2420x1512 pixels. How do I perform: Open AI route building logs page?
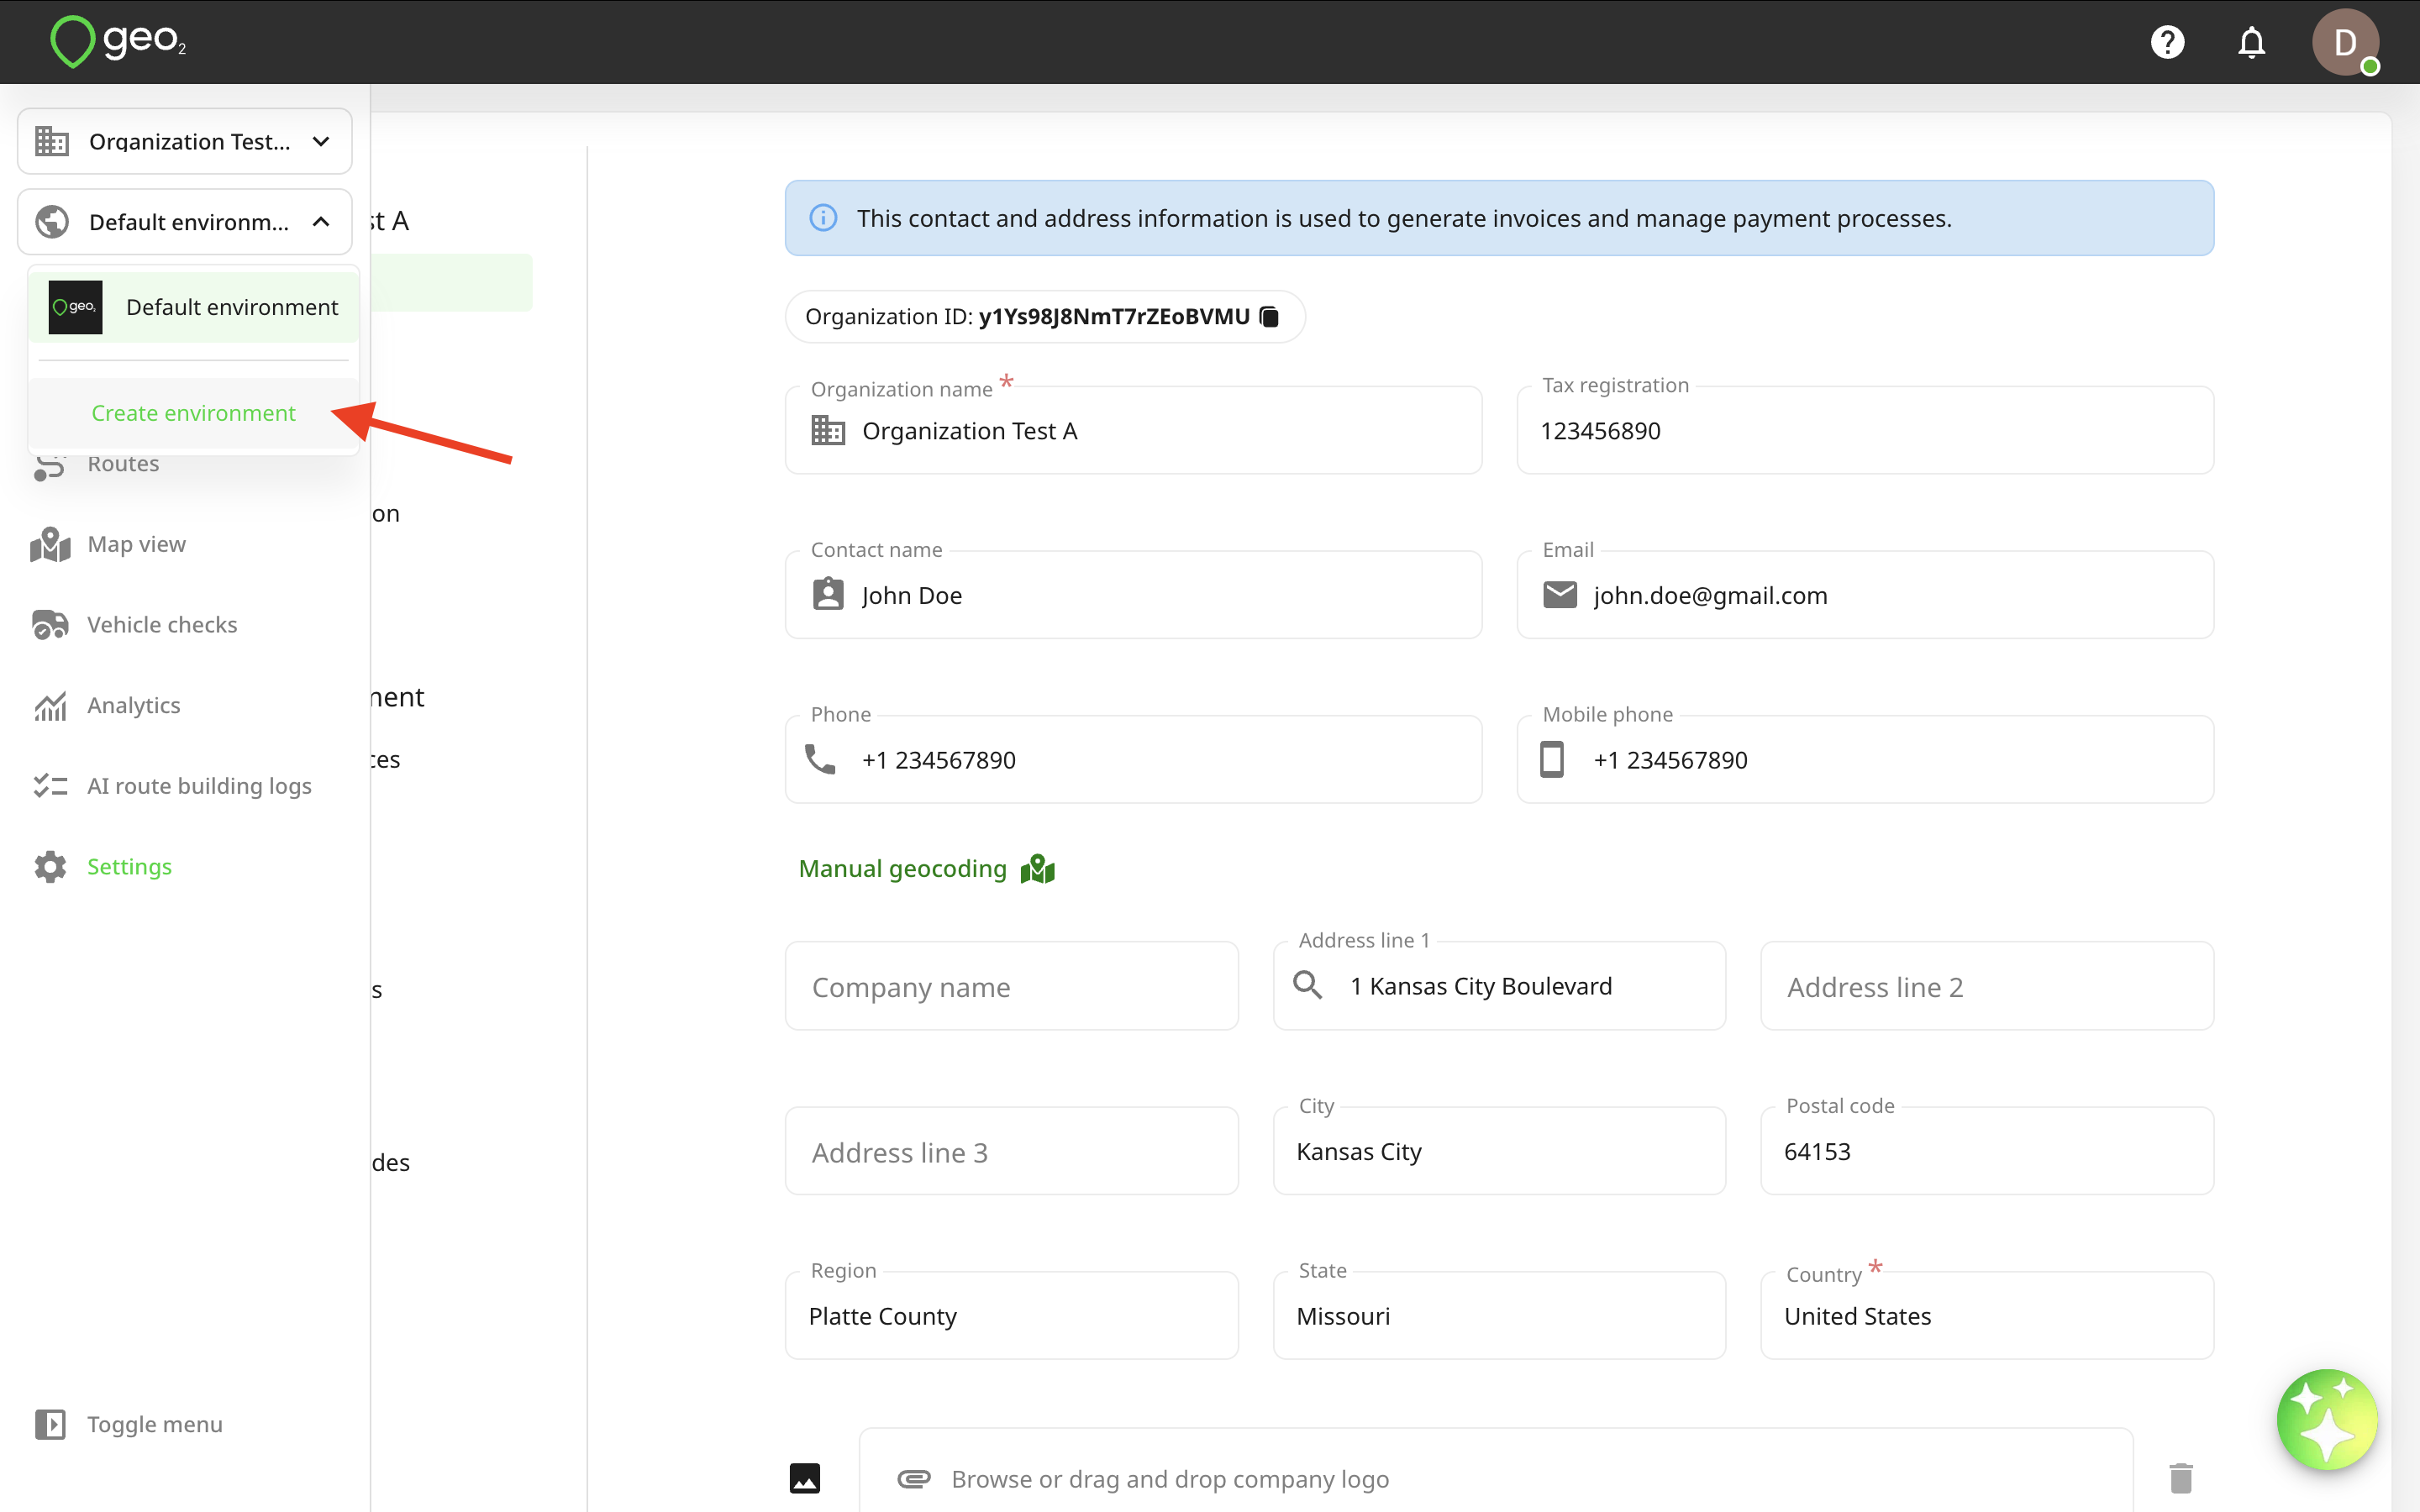pyautogui.click(x=199, y=786)
